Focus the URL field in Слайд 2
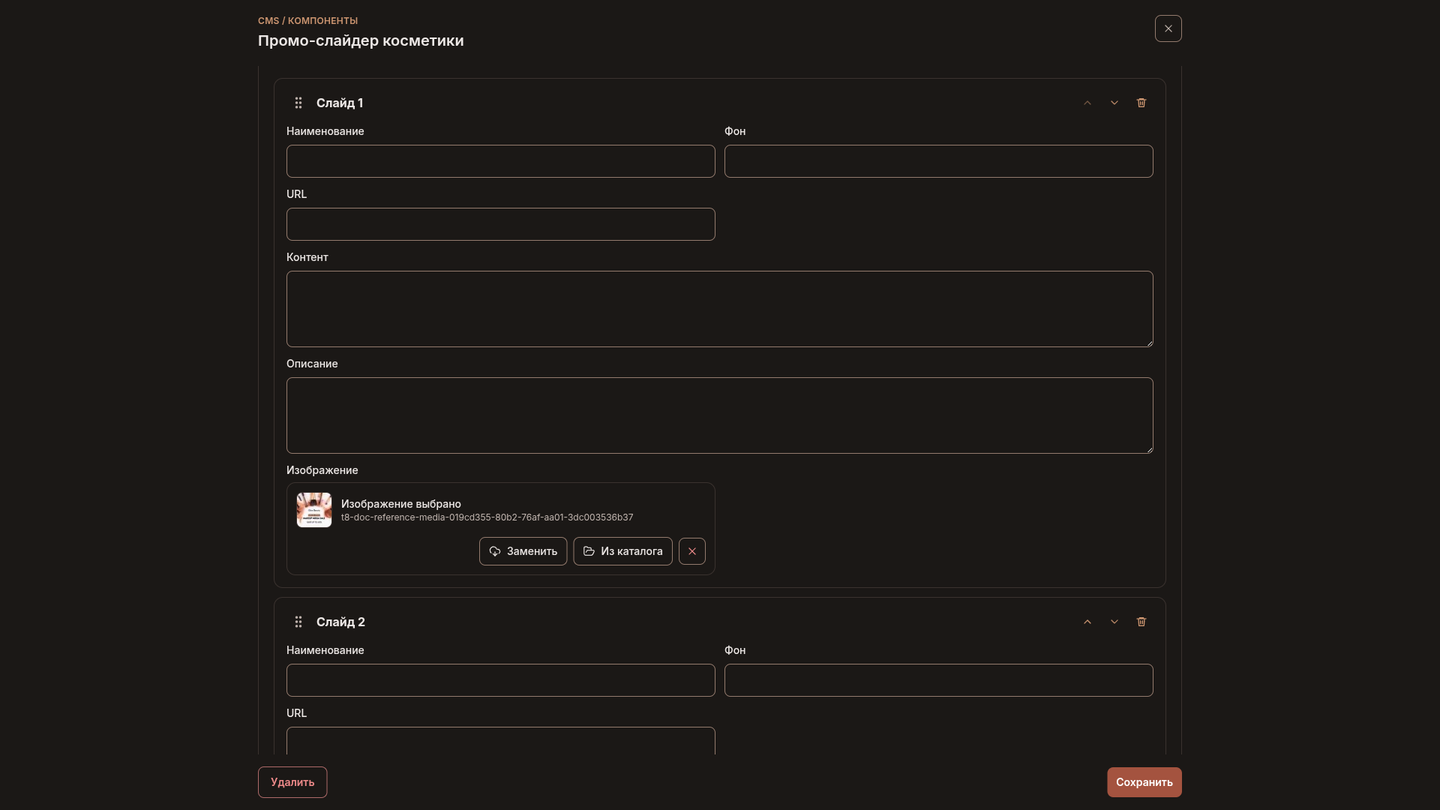Screen dimensions: 1440x810 tap(501, 741)
